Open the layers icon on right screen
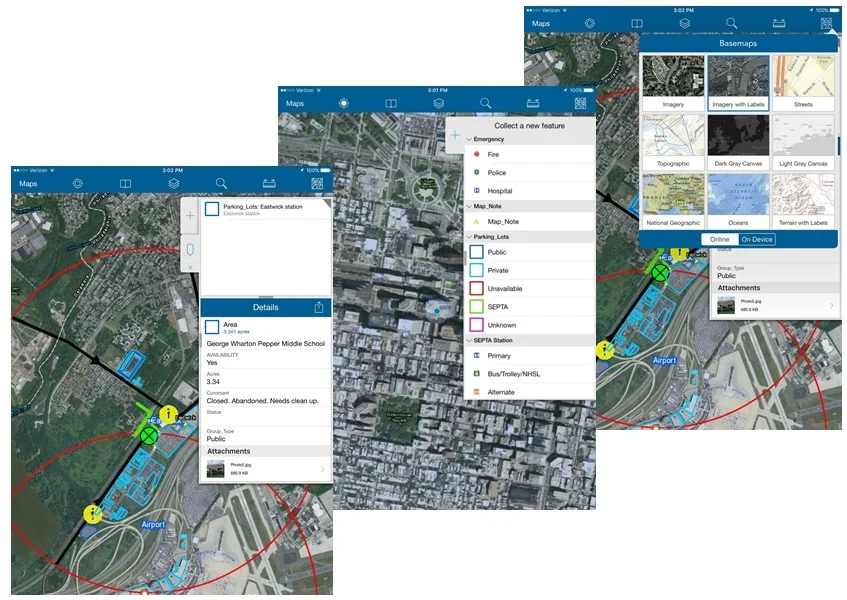 coord(684,23)
